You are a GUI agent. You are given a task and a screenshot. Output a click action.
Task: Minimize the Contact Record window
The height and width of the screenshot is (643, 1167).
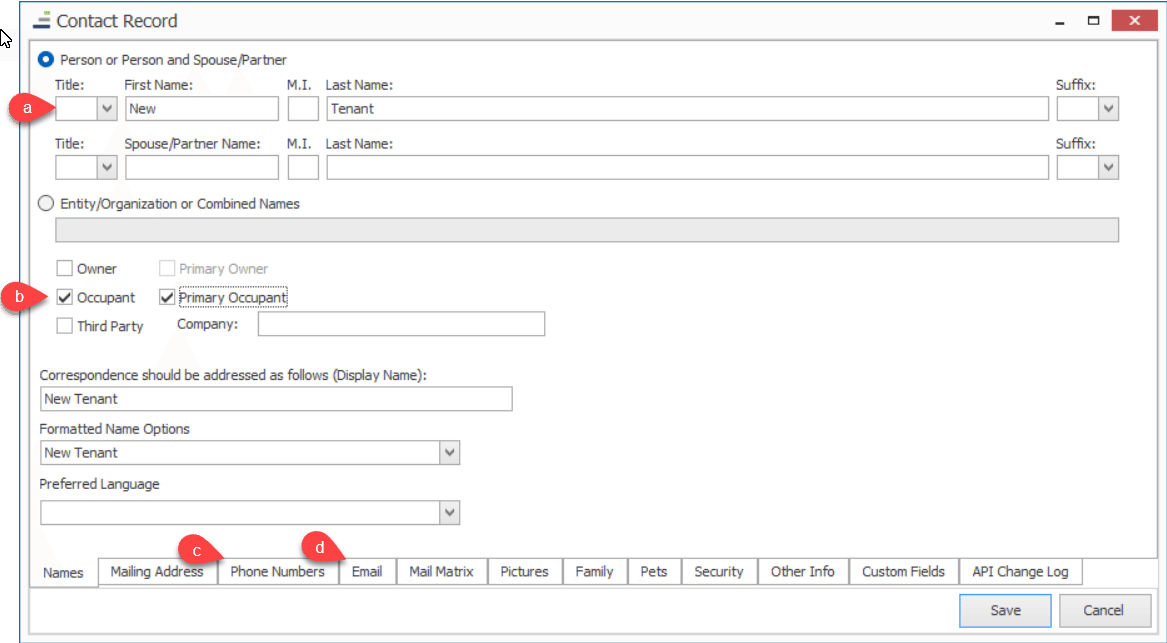[x=1060, y=21]
